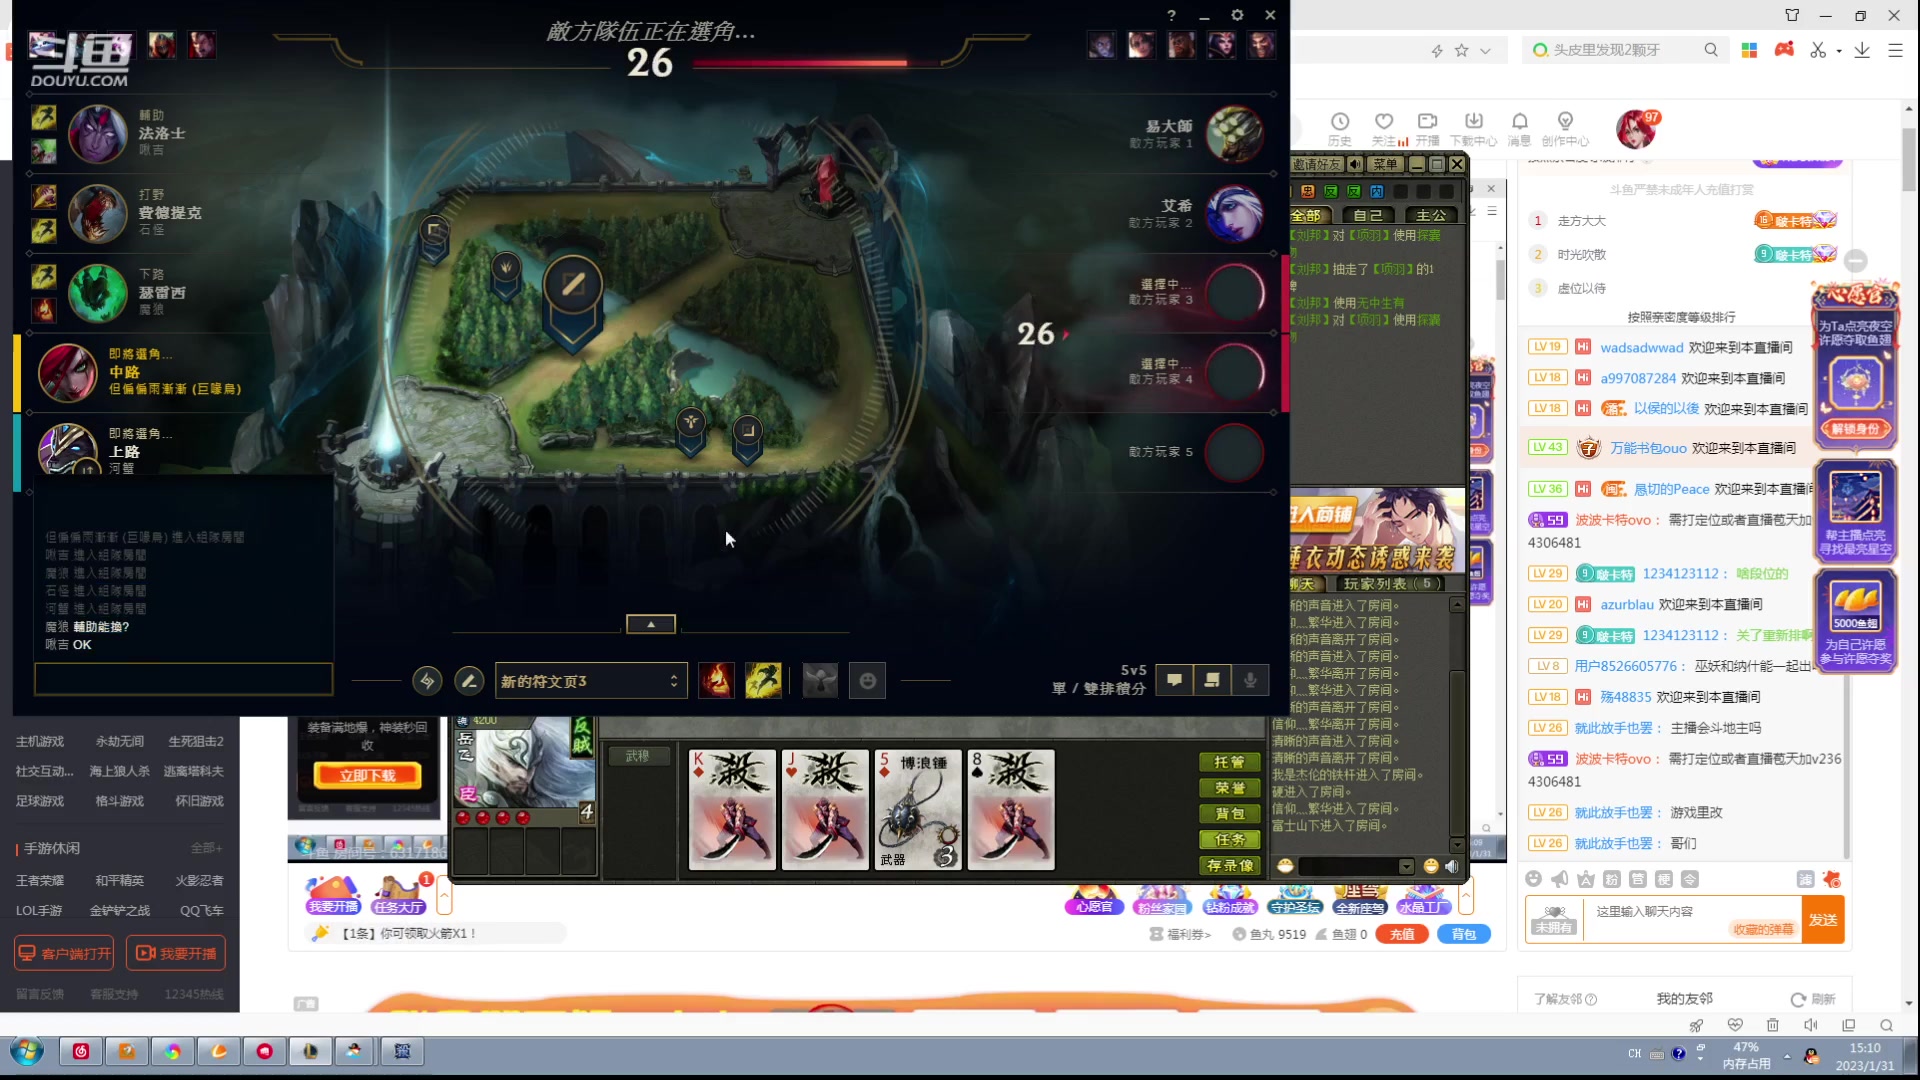Click the Douyu chat megaphone icon
Screen dimensions: 1920x1080
[x=1559, y=879]
